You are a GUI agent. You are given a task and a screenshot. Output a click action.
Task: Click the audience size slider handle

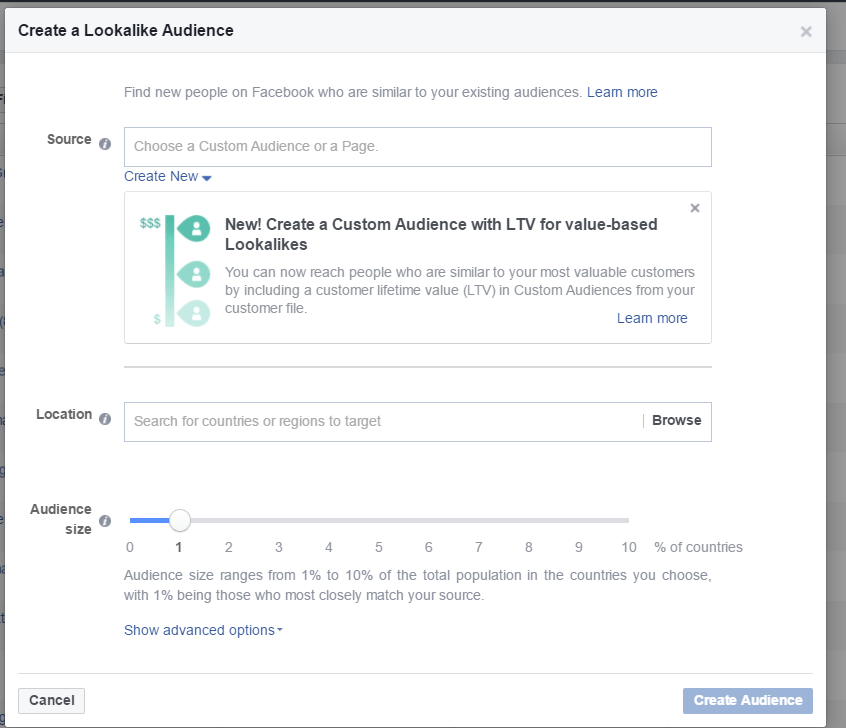179,520
